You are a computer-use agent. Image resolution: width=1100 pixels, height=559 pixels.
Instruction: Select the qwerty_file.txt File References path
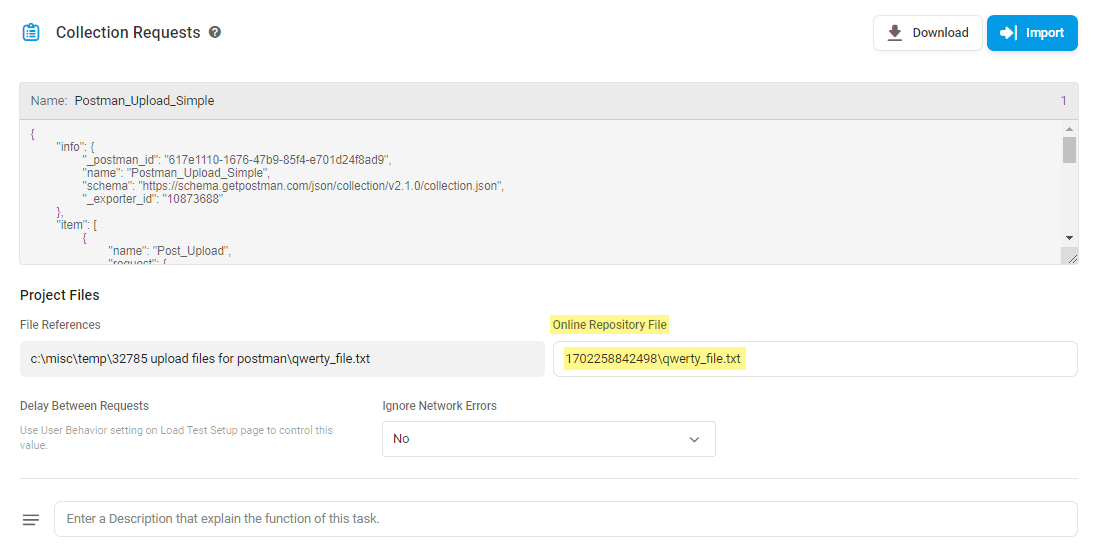(x=282, y=359)
